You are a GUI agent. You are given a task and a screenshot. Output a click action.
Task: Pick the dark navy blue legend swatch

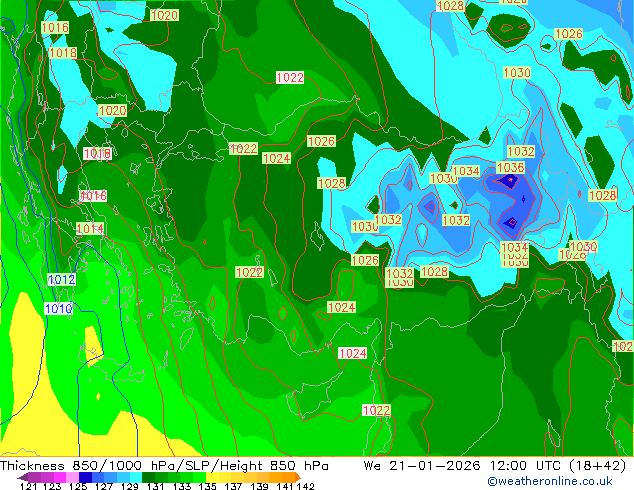pos(85,477)
